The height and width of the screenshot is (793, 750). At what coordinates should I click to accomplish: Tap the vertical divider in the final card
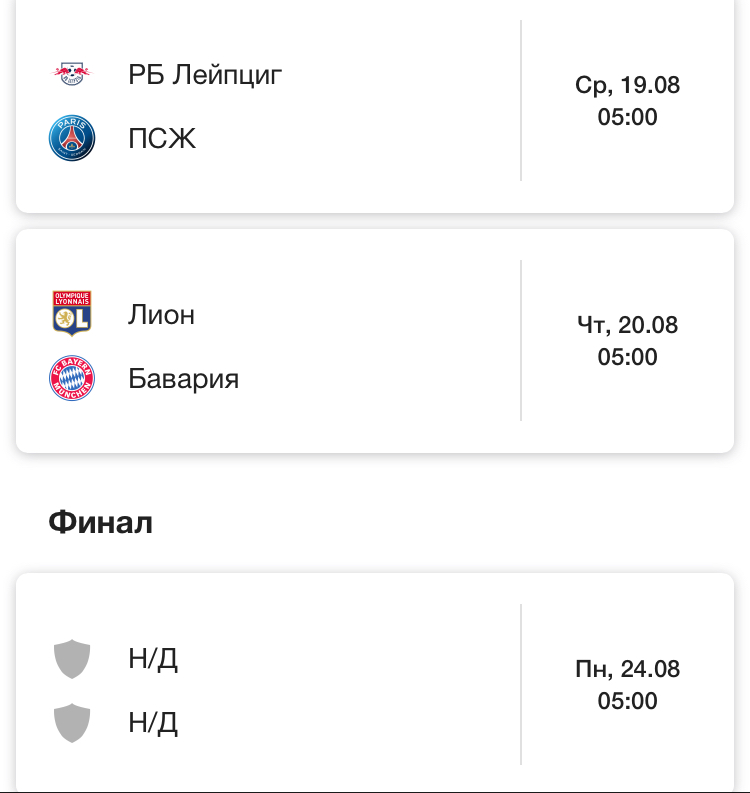coord(521,684)
